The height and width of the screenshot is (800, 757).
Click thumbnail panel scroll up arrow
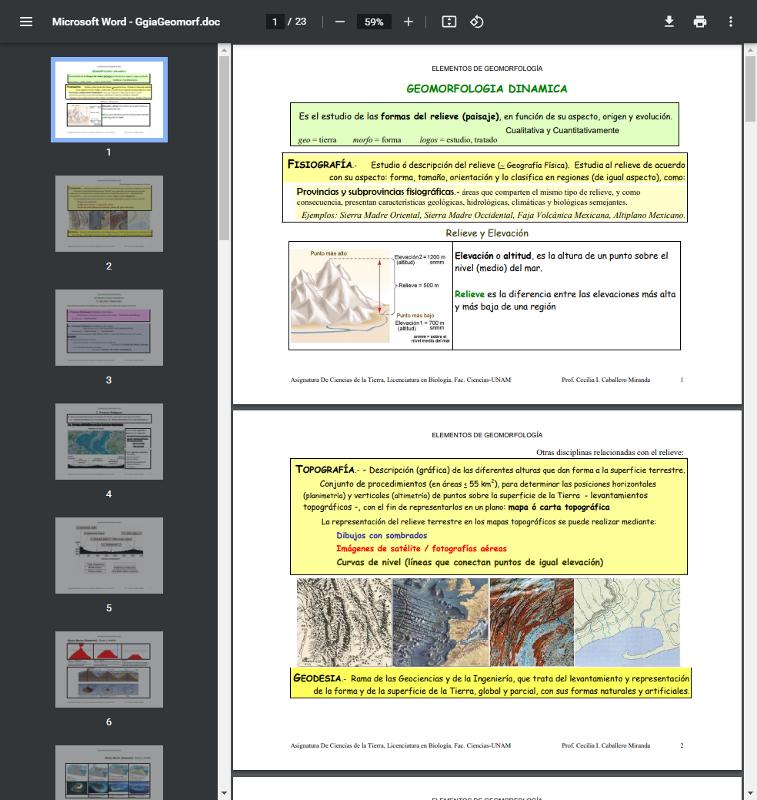(x=224, y=50)
